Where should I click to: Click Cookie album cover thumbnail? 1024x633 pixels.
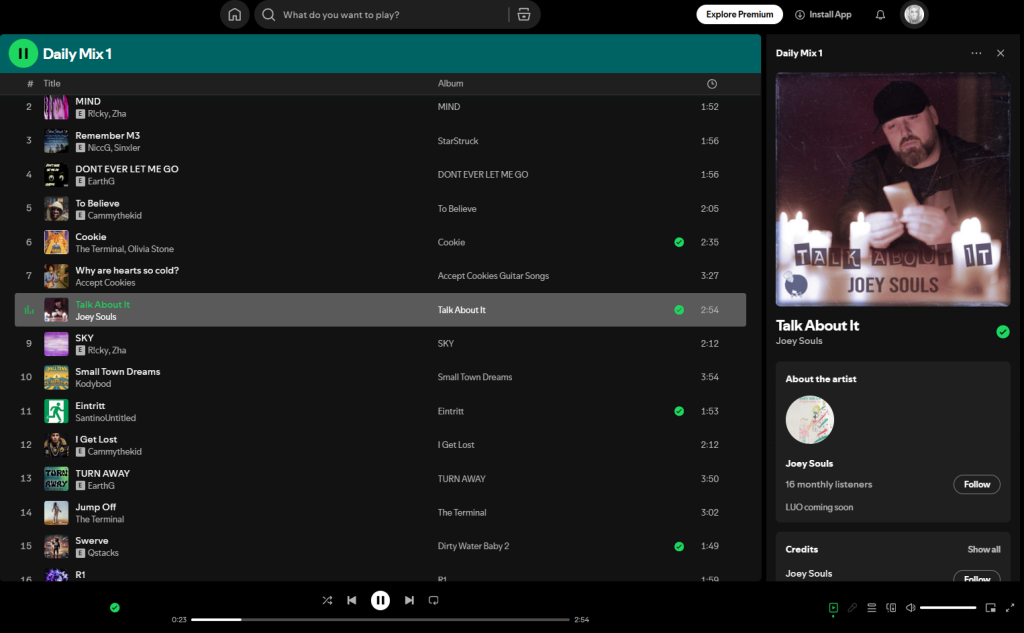(56, 242)
